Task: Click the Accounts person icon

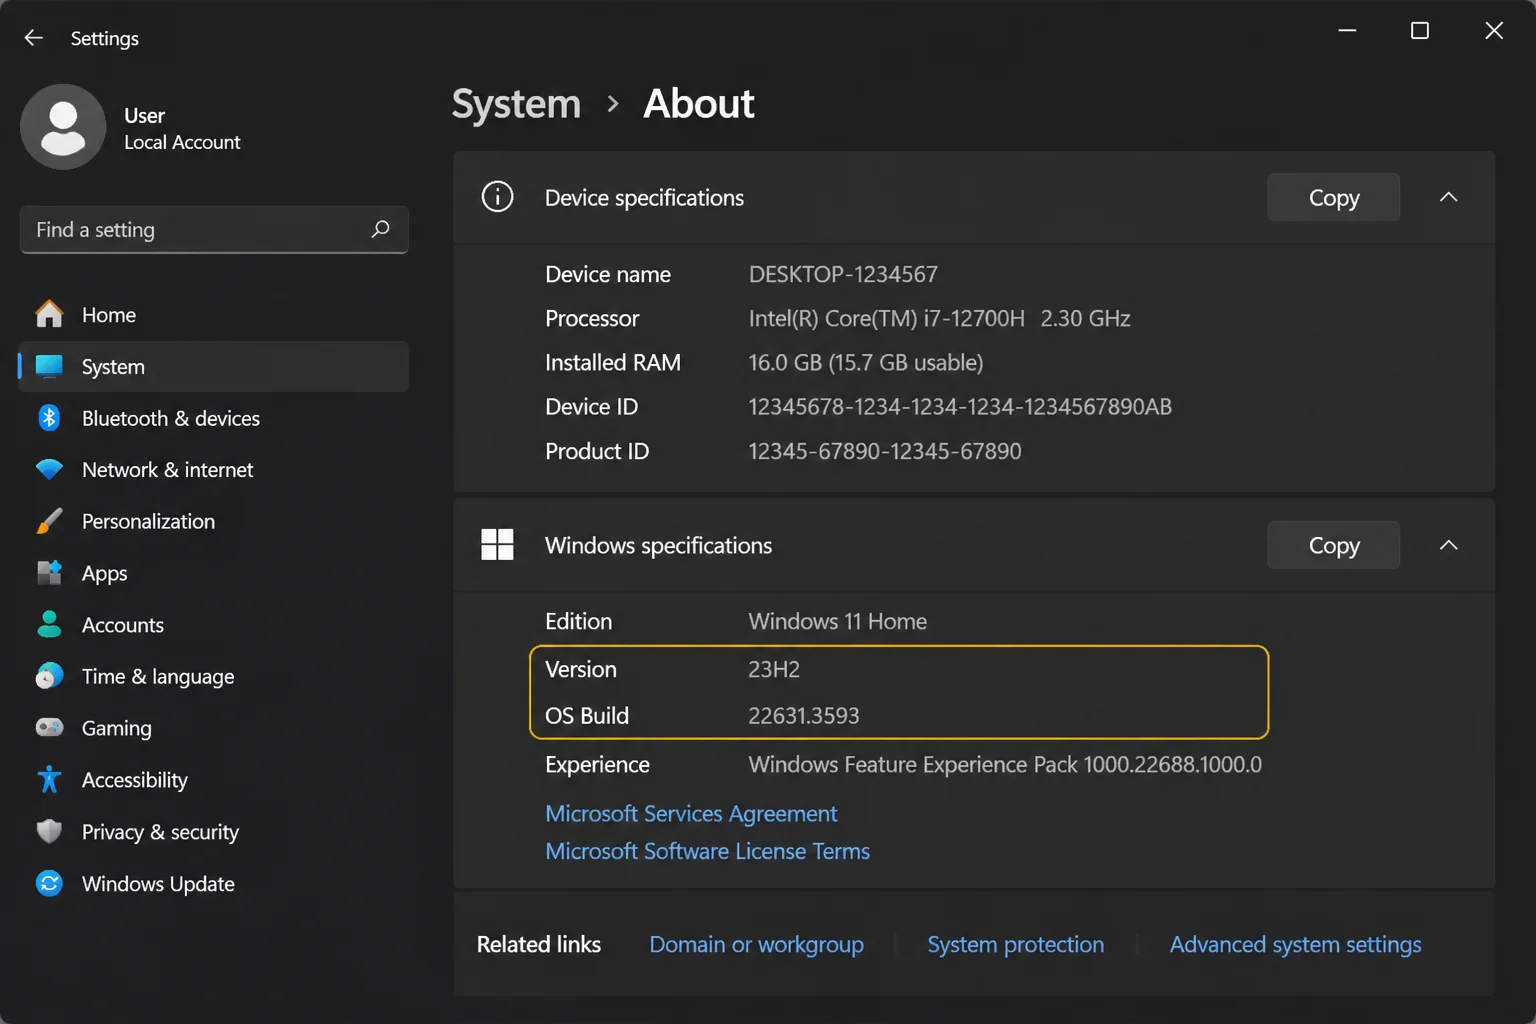Action: (49, 624)
